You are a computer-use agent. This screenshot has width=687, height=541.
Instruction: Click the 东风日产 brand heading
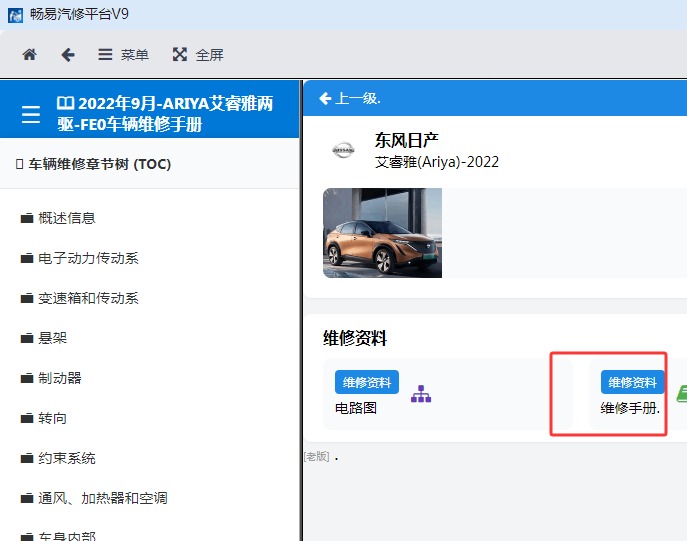coord(407,140)
